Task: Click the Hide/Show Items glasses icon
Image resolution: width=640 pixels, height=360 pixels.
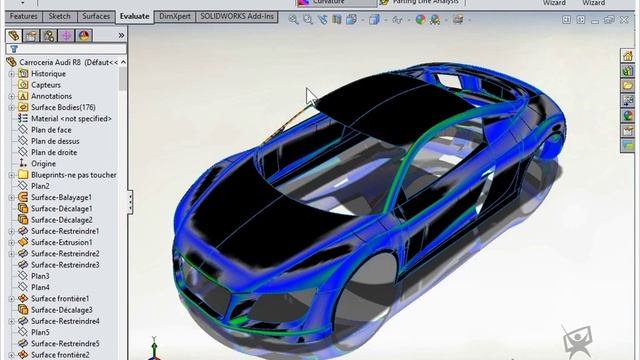Action: coord(397,20)
